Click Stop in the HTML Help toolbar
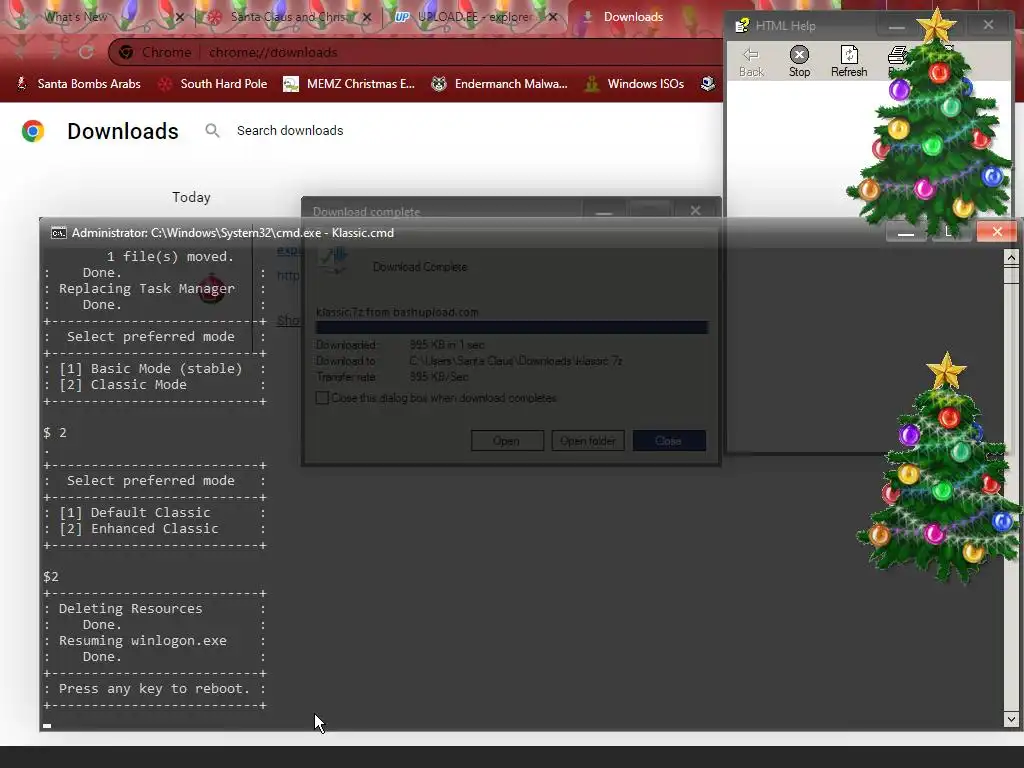This screenshot has width=1024, height=768. pos(799,62)
